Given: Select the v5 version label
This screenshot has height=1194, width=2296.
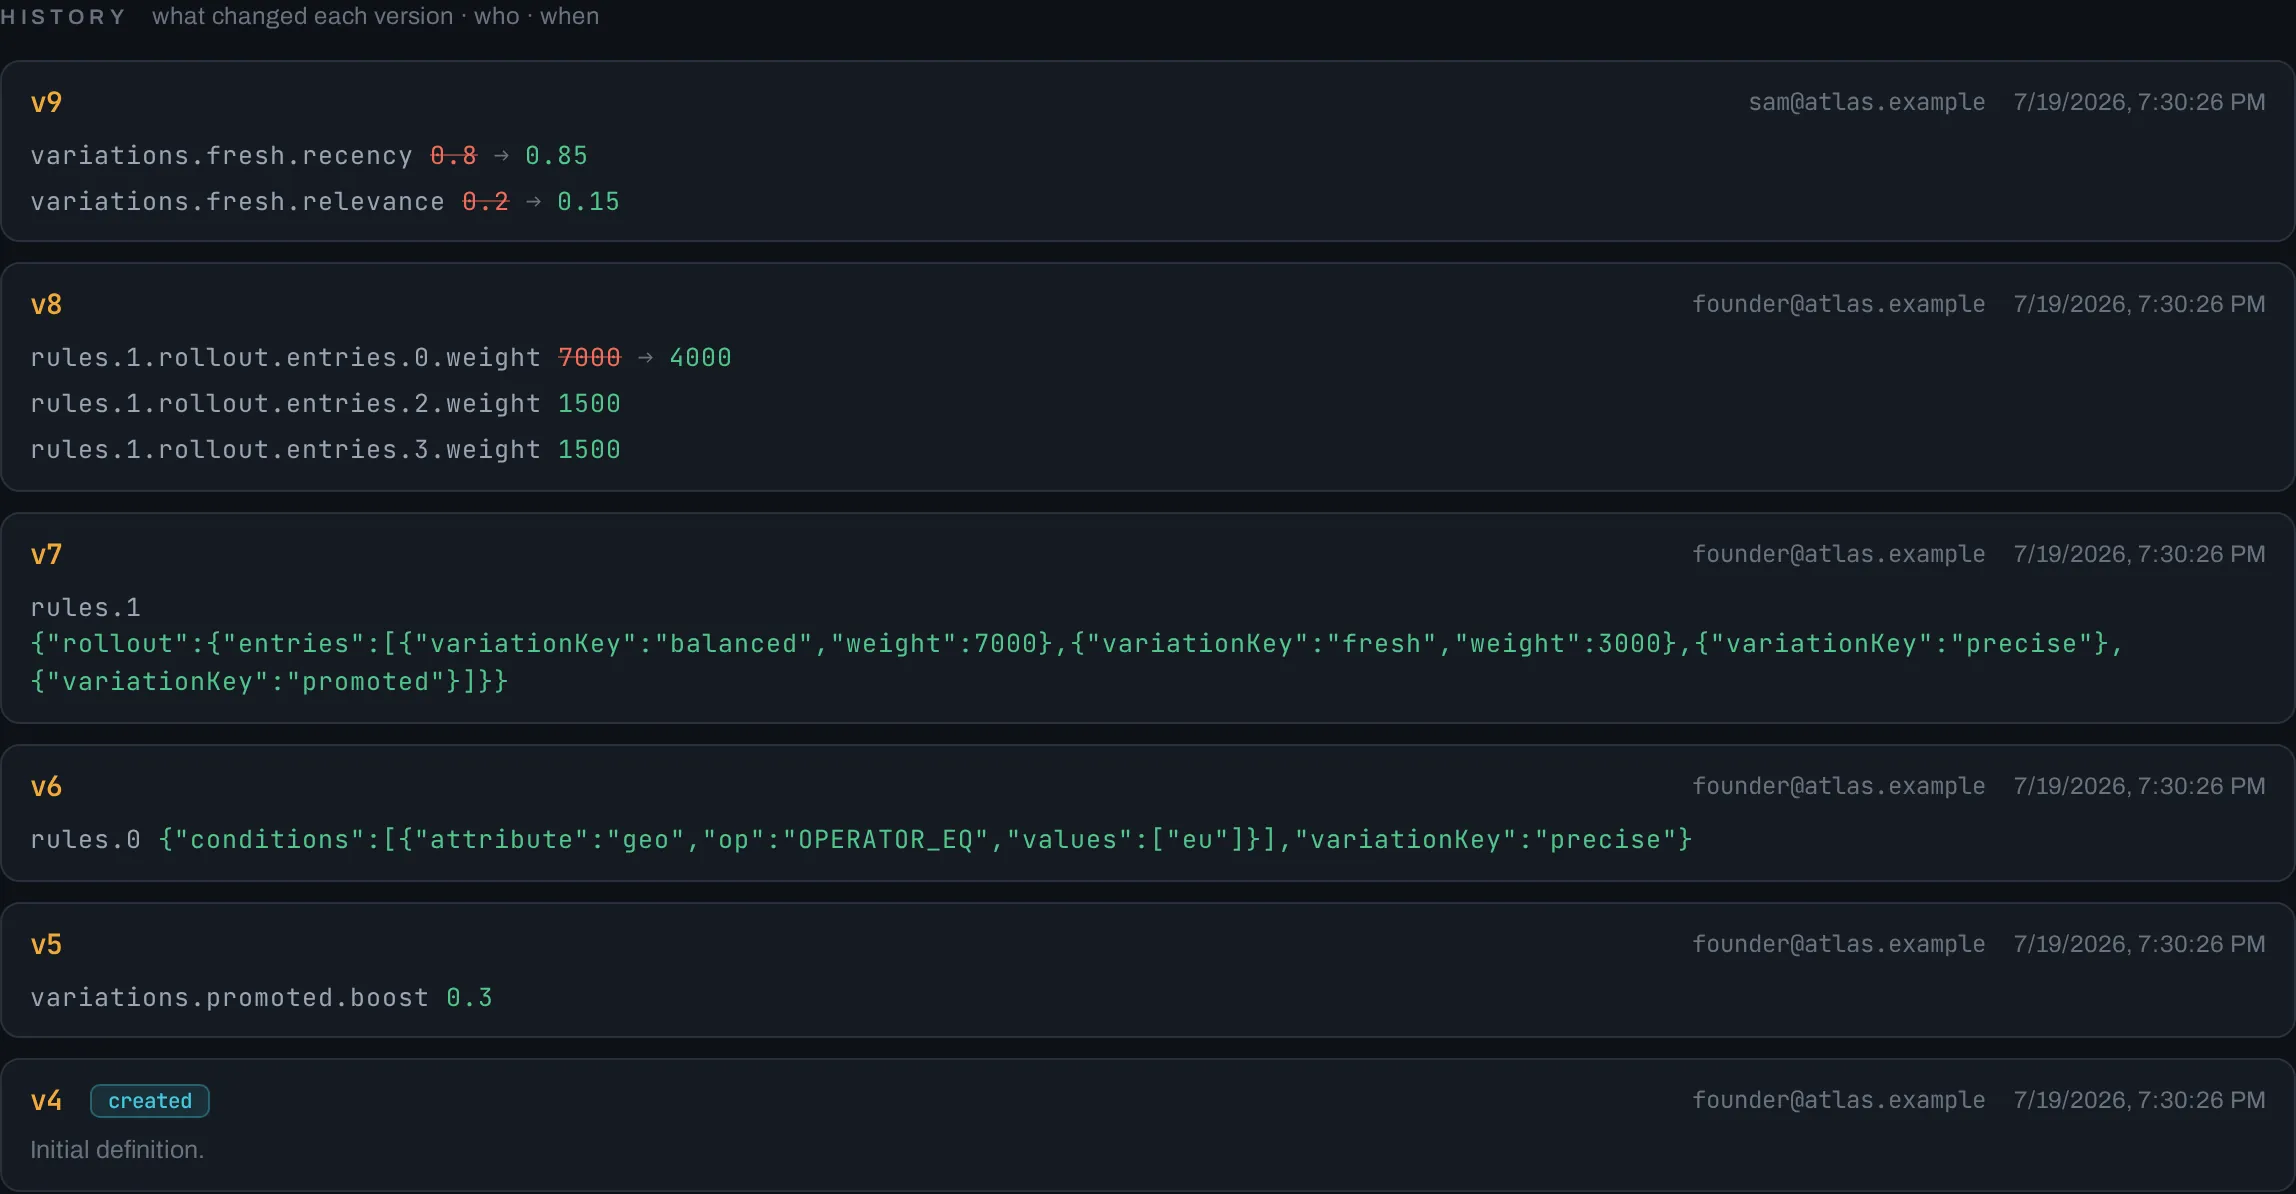Looking at the screenshot, I should pyautogui.click(x=46, y=944).
